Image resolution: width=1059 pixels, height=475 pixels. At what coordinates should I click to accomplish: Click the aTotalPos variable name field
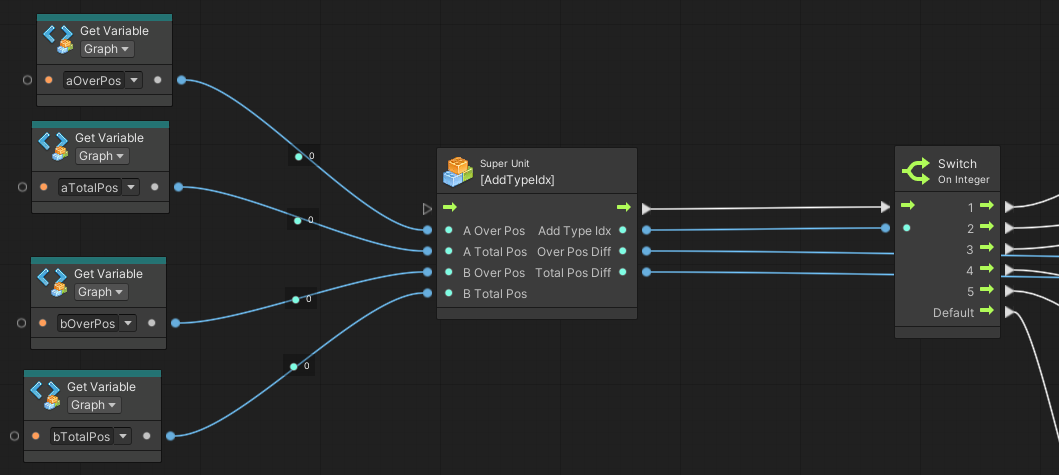pos(90,186)
